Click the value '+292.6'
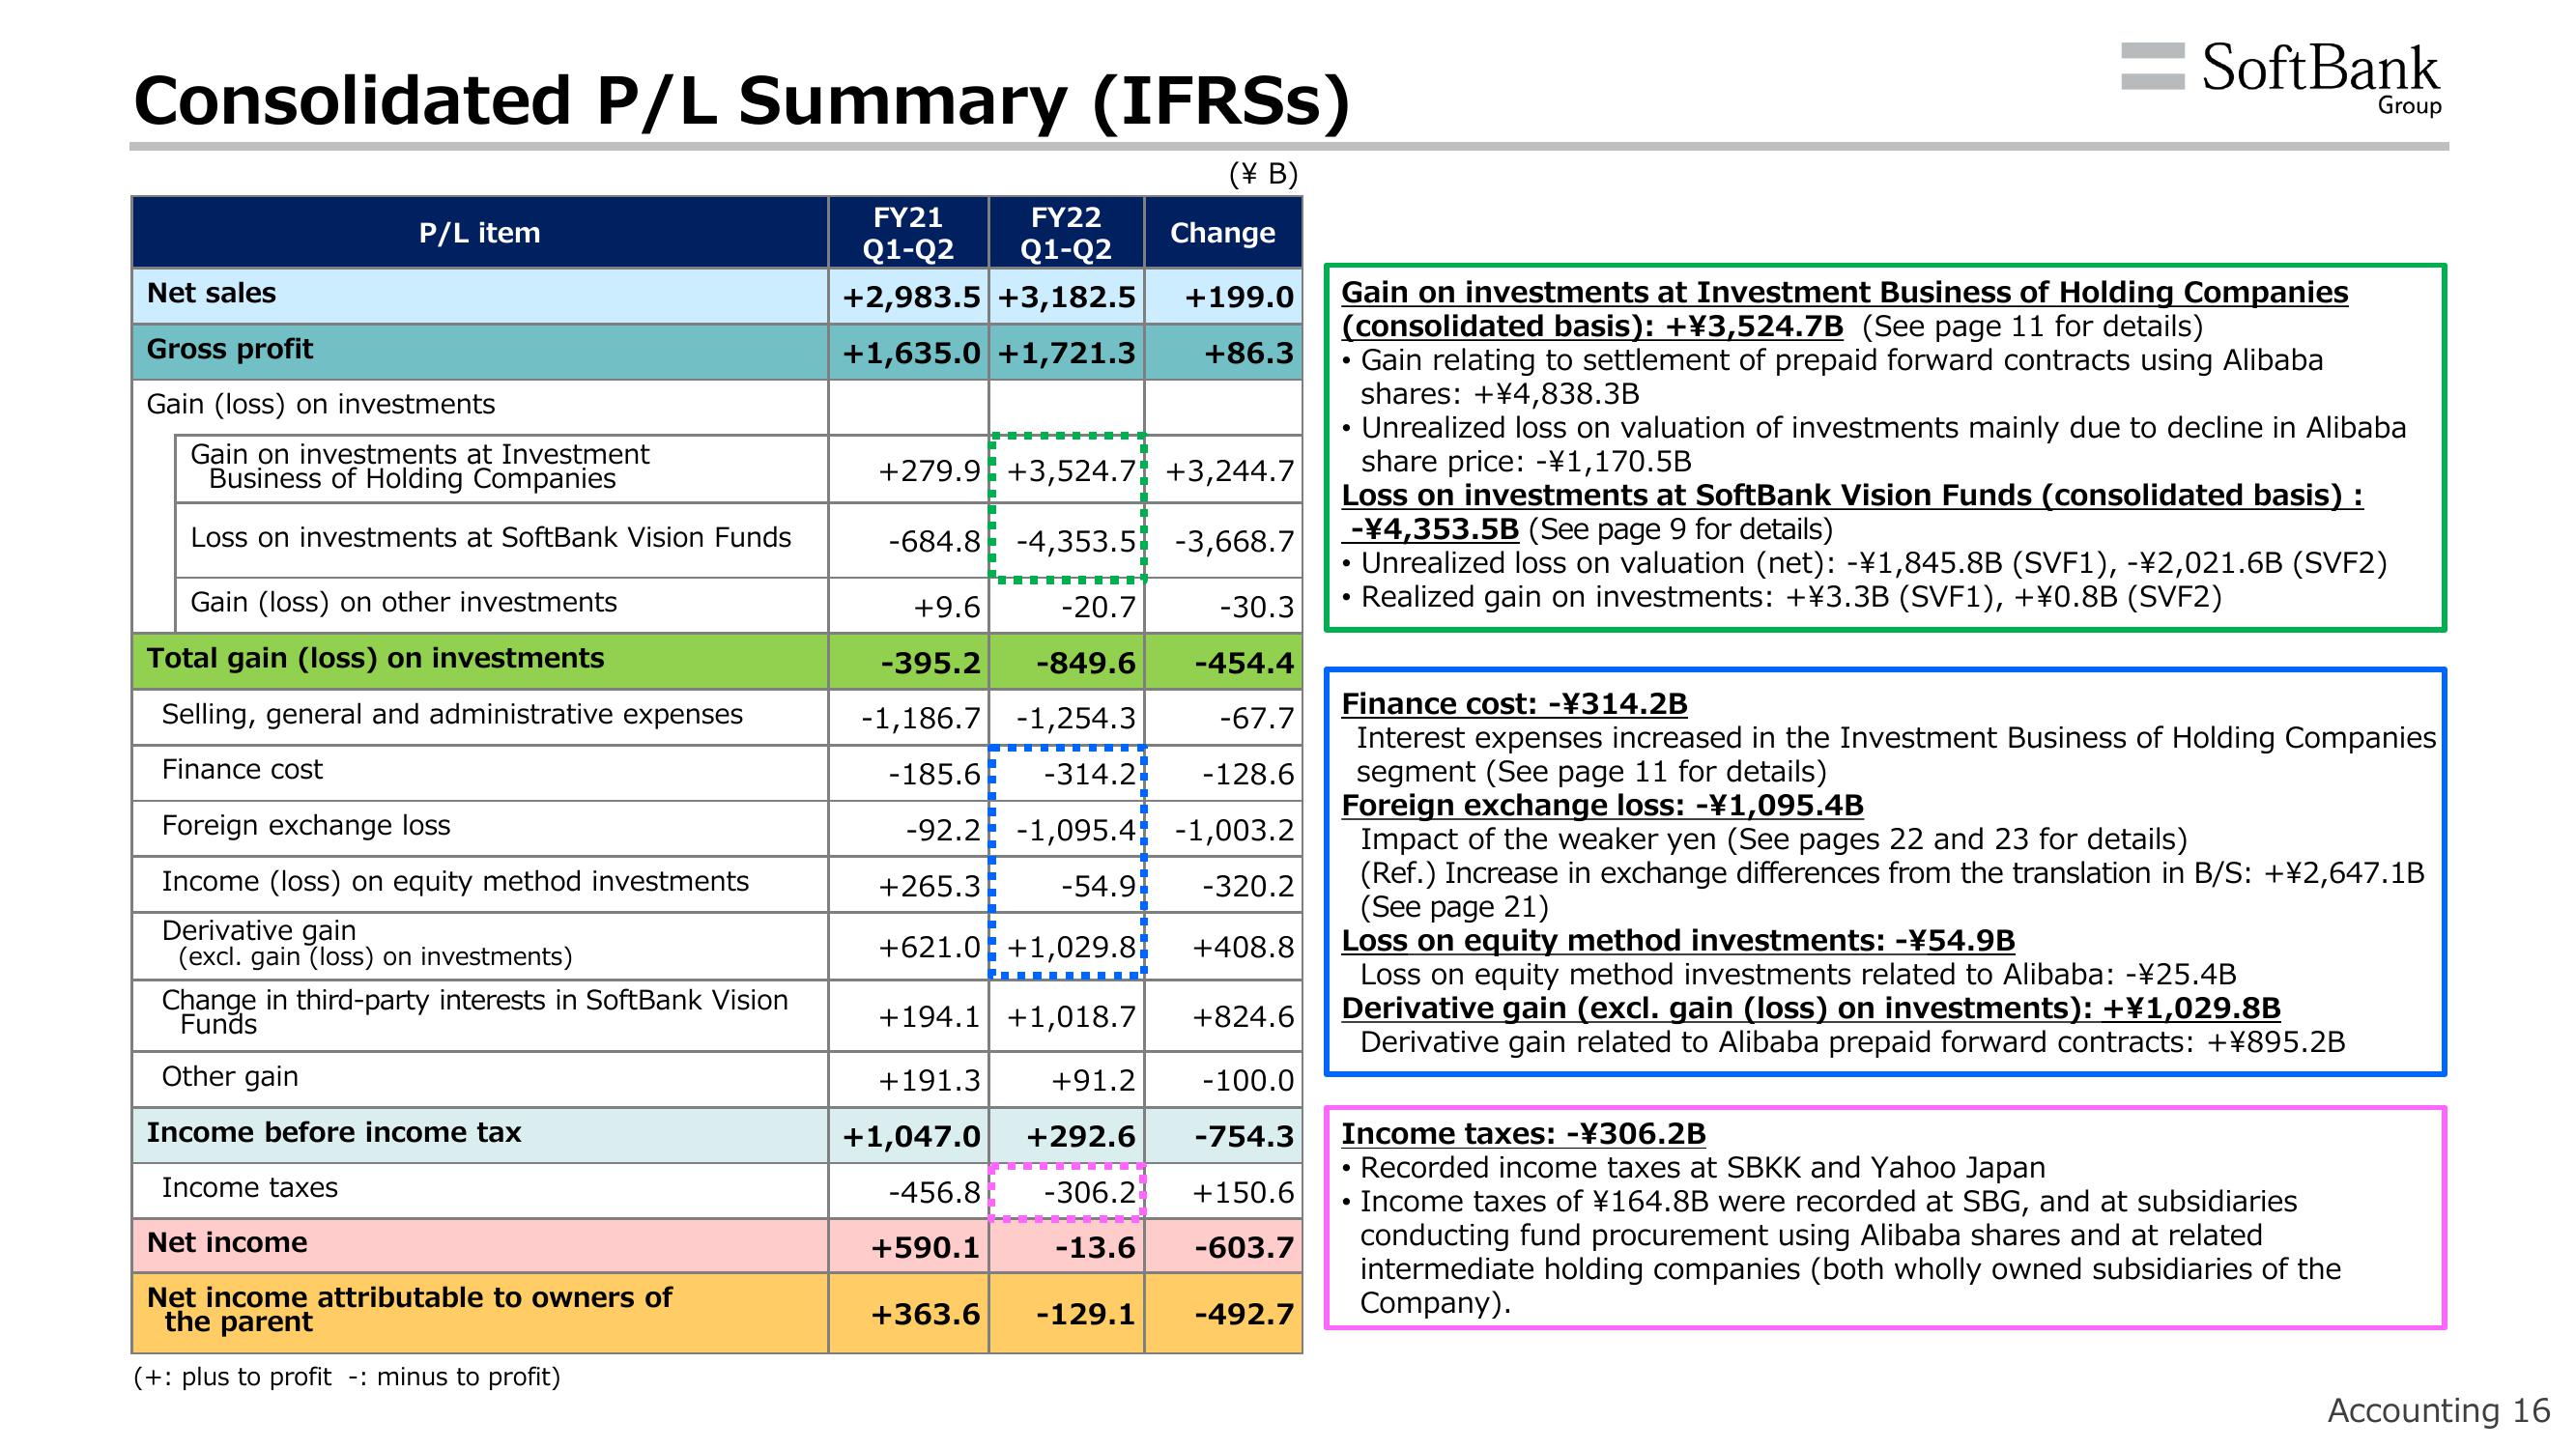Viewport: 2576px width, 1449px height. coord(1081,1137)
